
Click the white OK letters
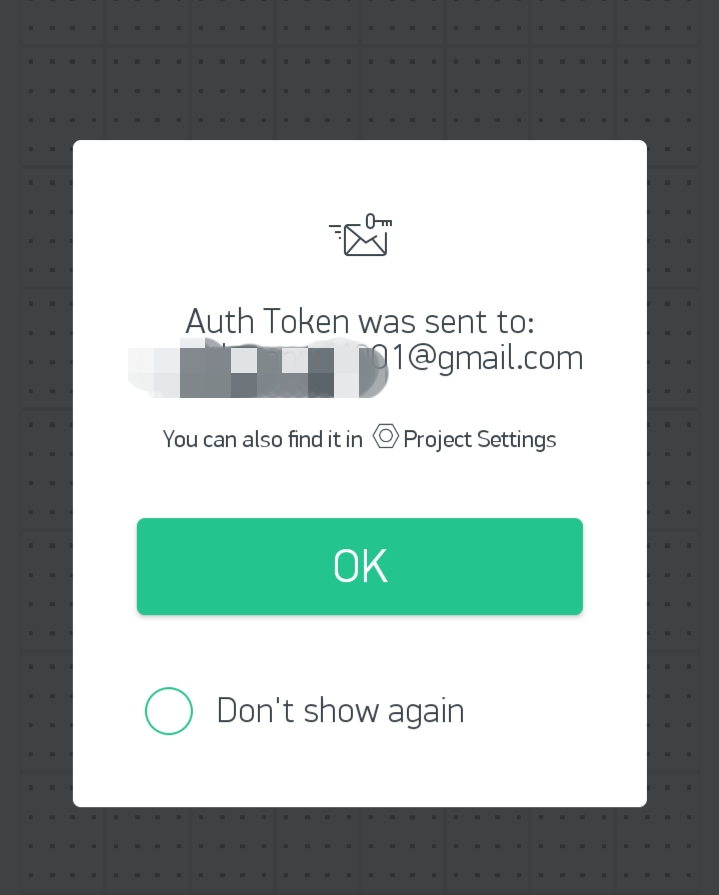coord(360,566)
